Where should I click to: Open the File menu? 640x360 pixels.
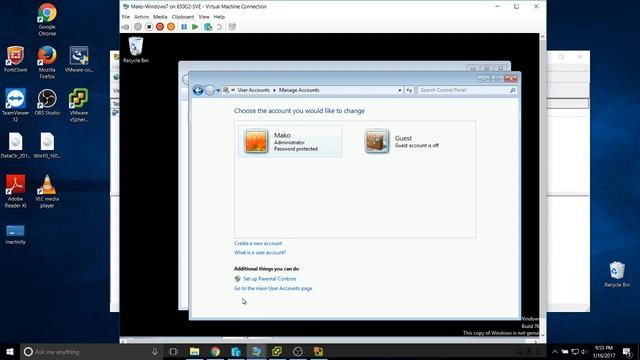[x=126, y=17]
